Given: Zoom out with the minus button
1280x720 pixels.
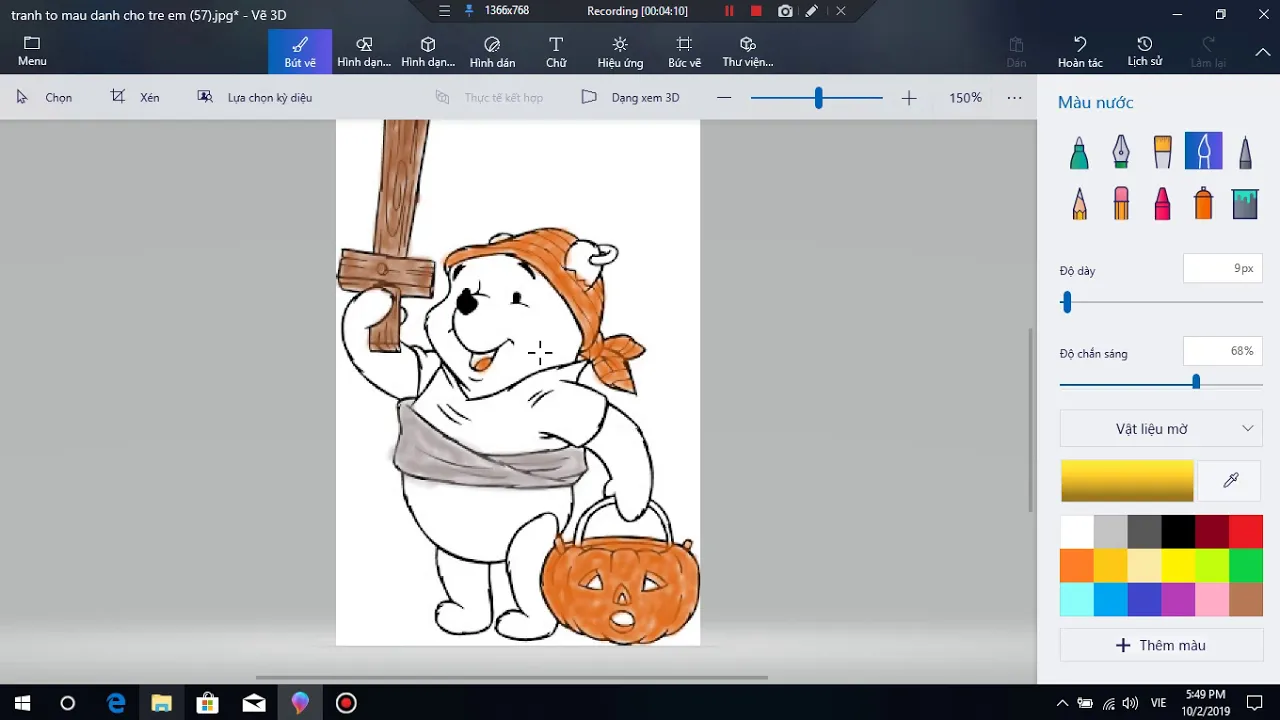Looking at the screenshot, I should (x=724, y=97).
